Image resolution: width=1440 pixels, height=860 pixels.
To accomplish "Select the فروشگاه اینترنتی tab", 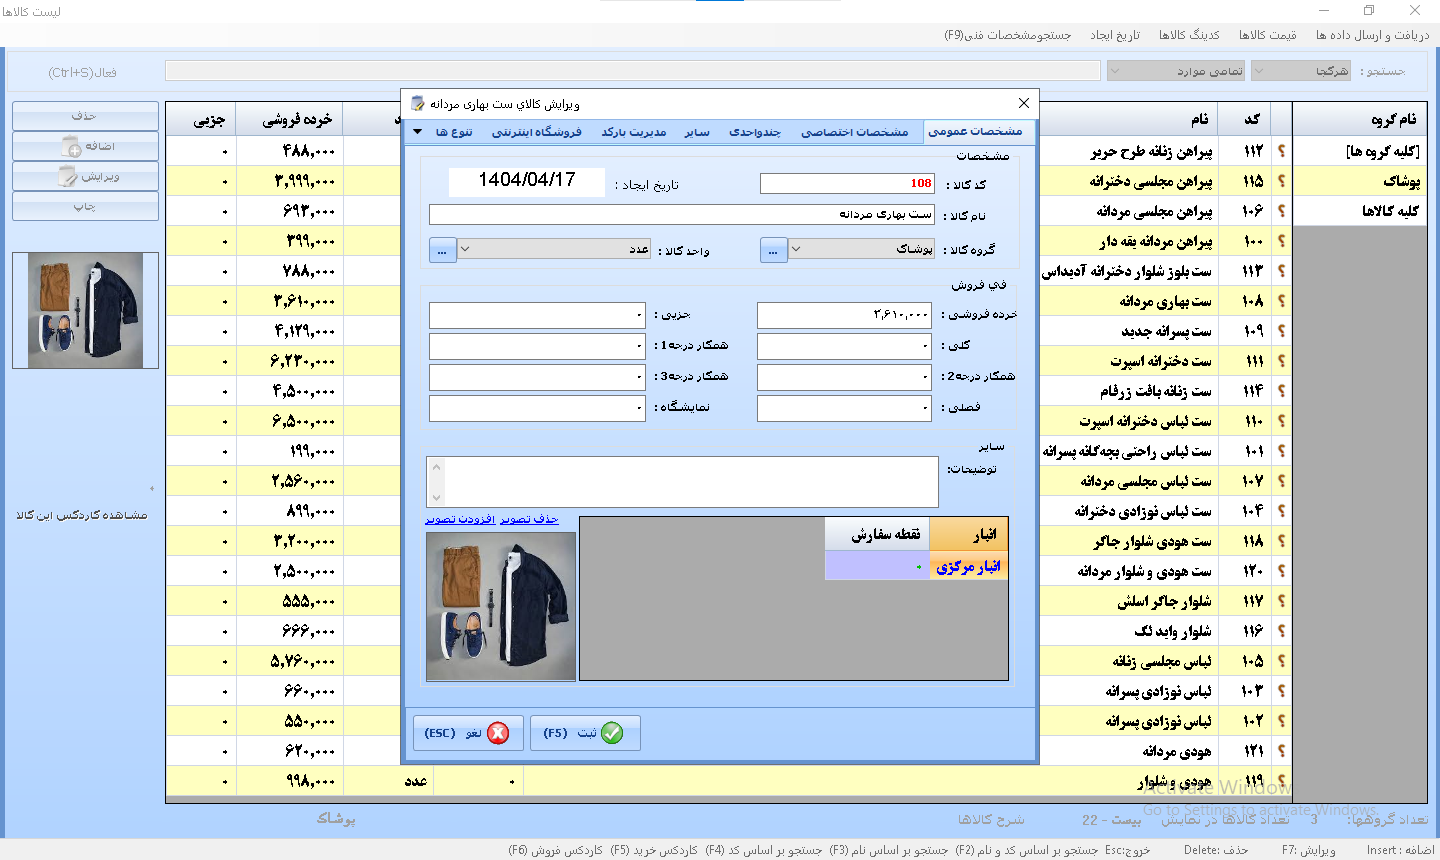I will point(536,132).
